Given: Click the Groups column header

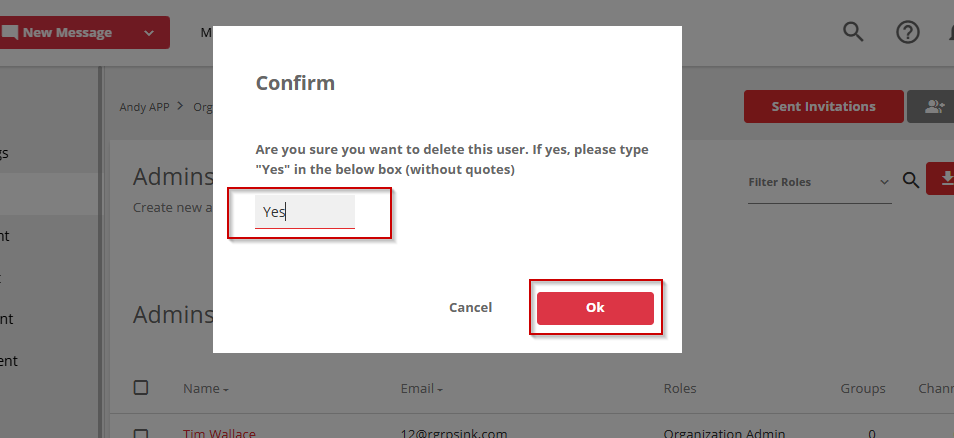Looking at the screenshot, I should coord(863,388).
